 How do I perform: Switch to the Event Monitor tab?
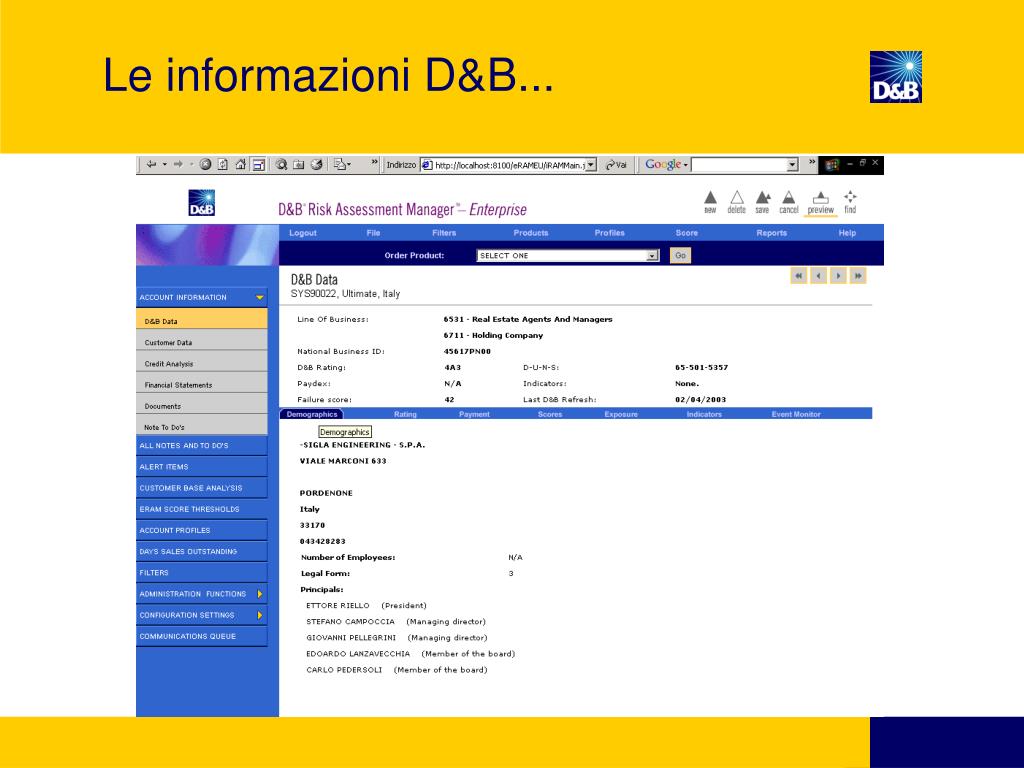[x=796, y=414]
